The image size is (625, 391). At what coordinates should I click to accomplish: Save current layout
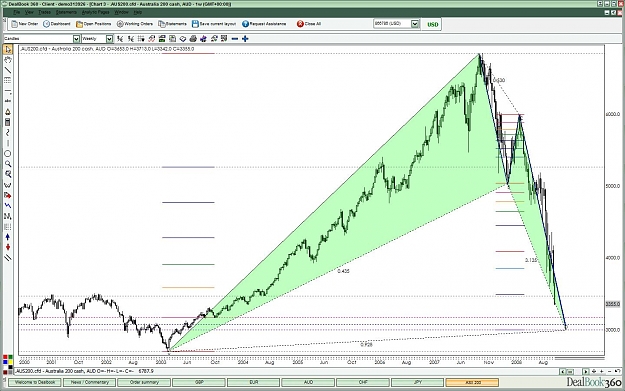point(214,24)
